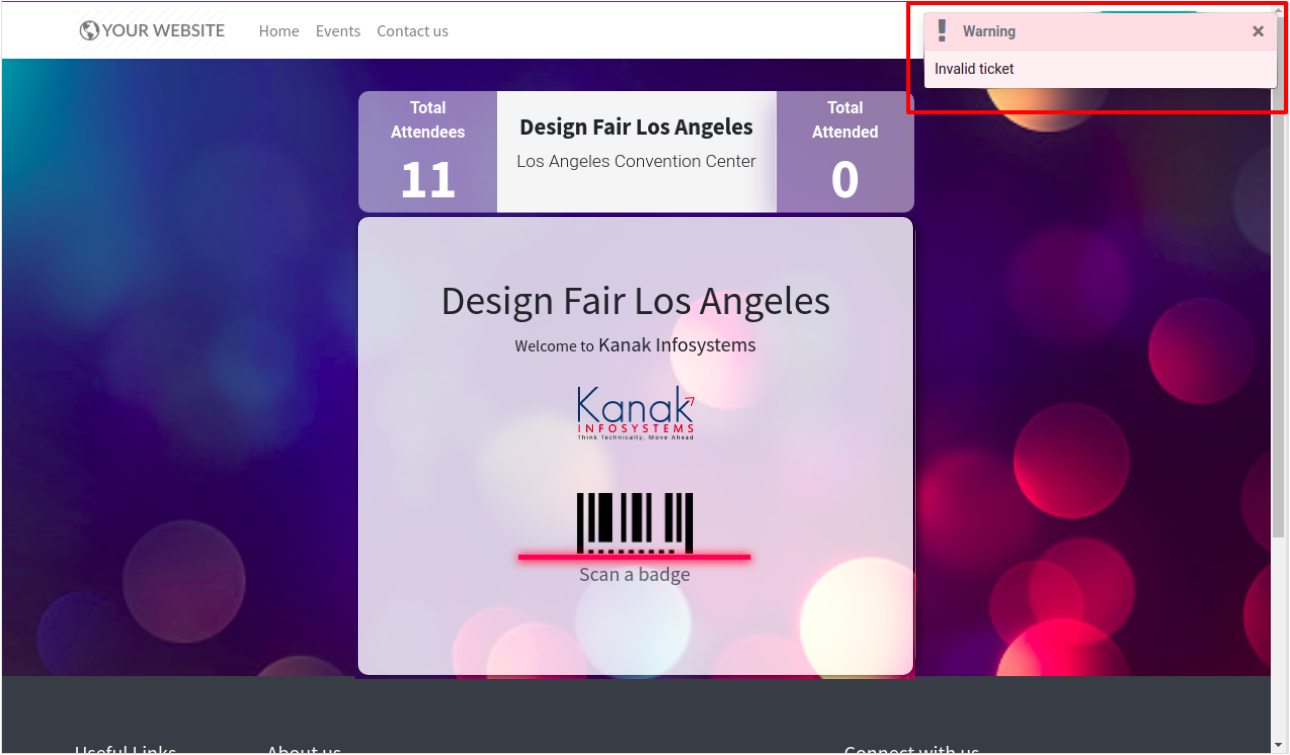Click the 'Warning' notification title
Viewport: 1290px width, 755px height.
click(989, 31)
